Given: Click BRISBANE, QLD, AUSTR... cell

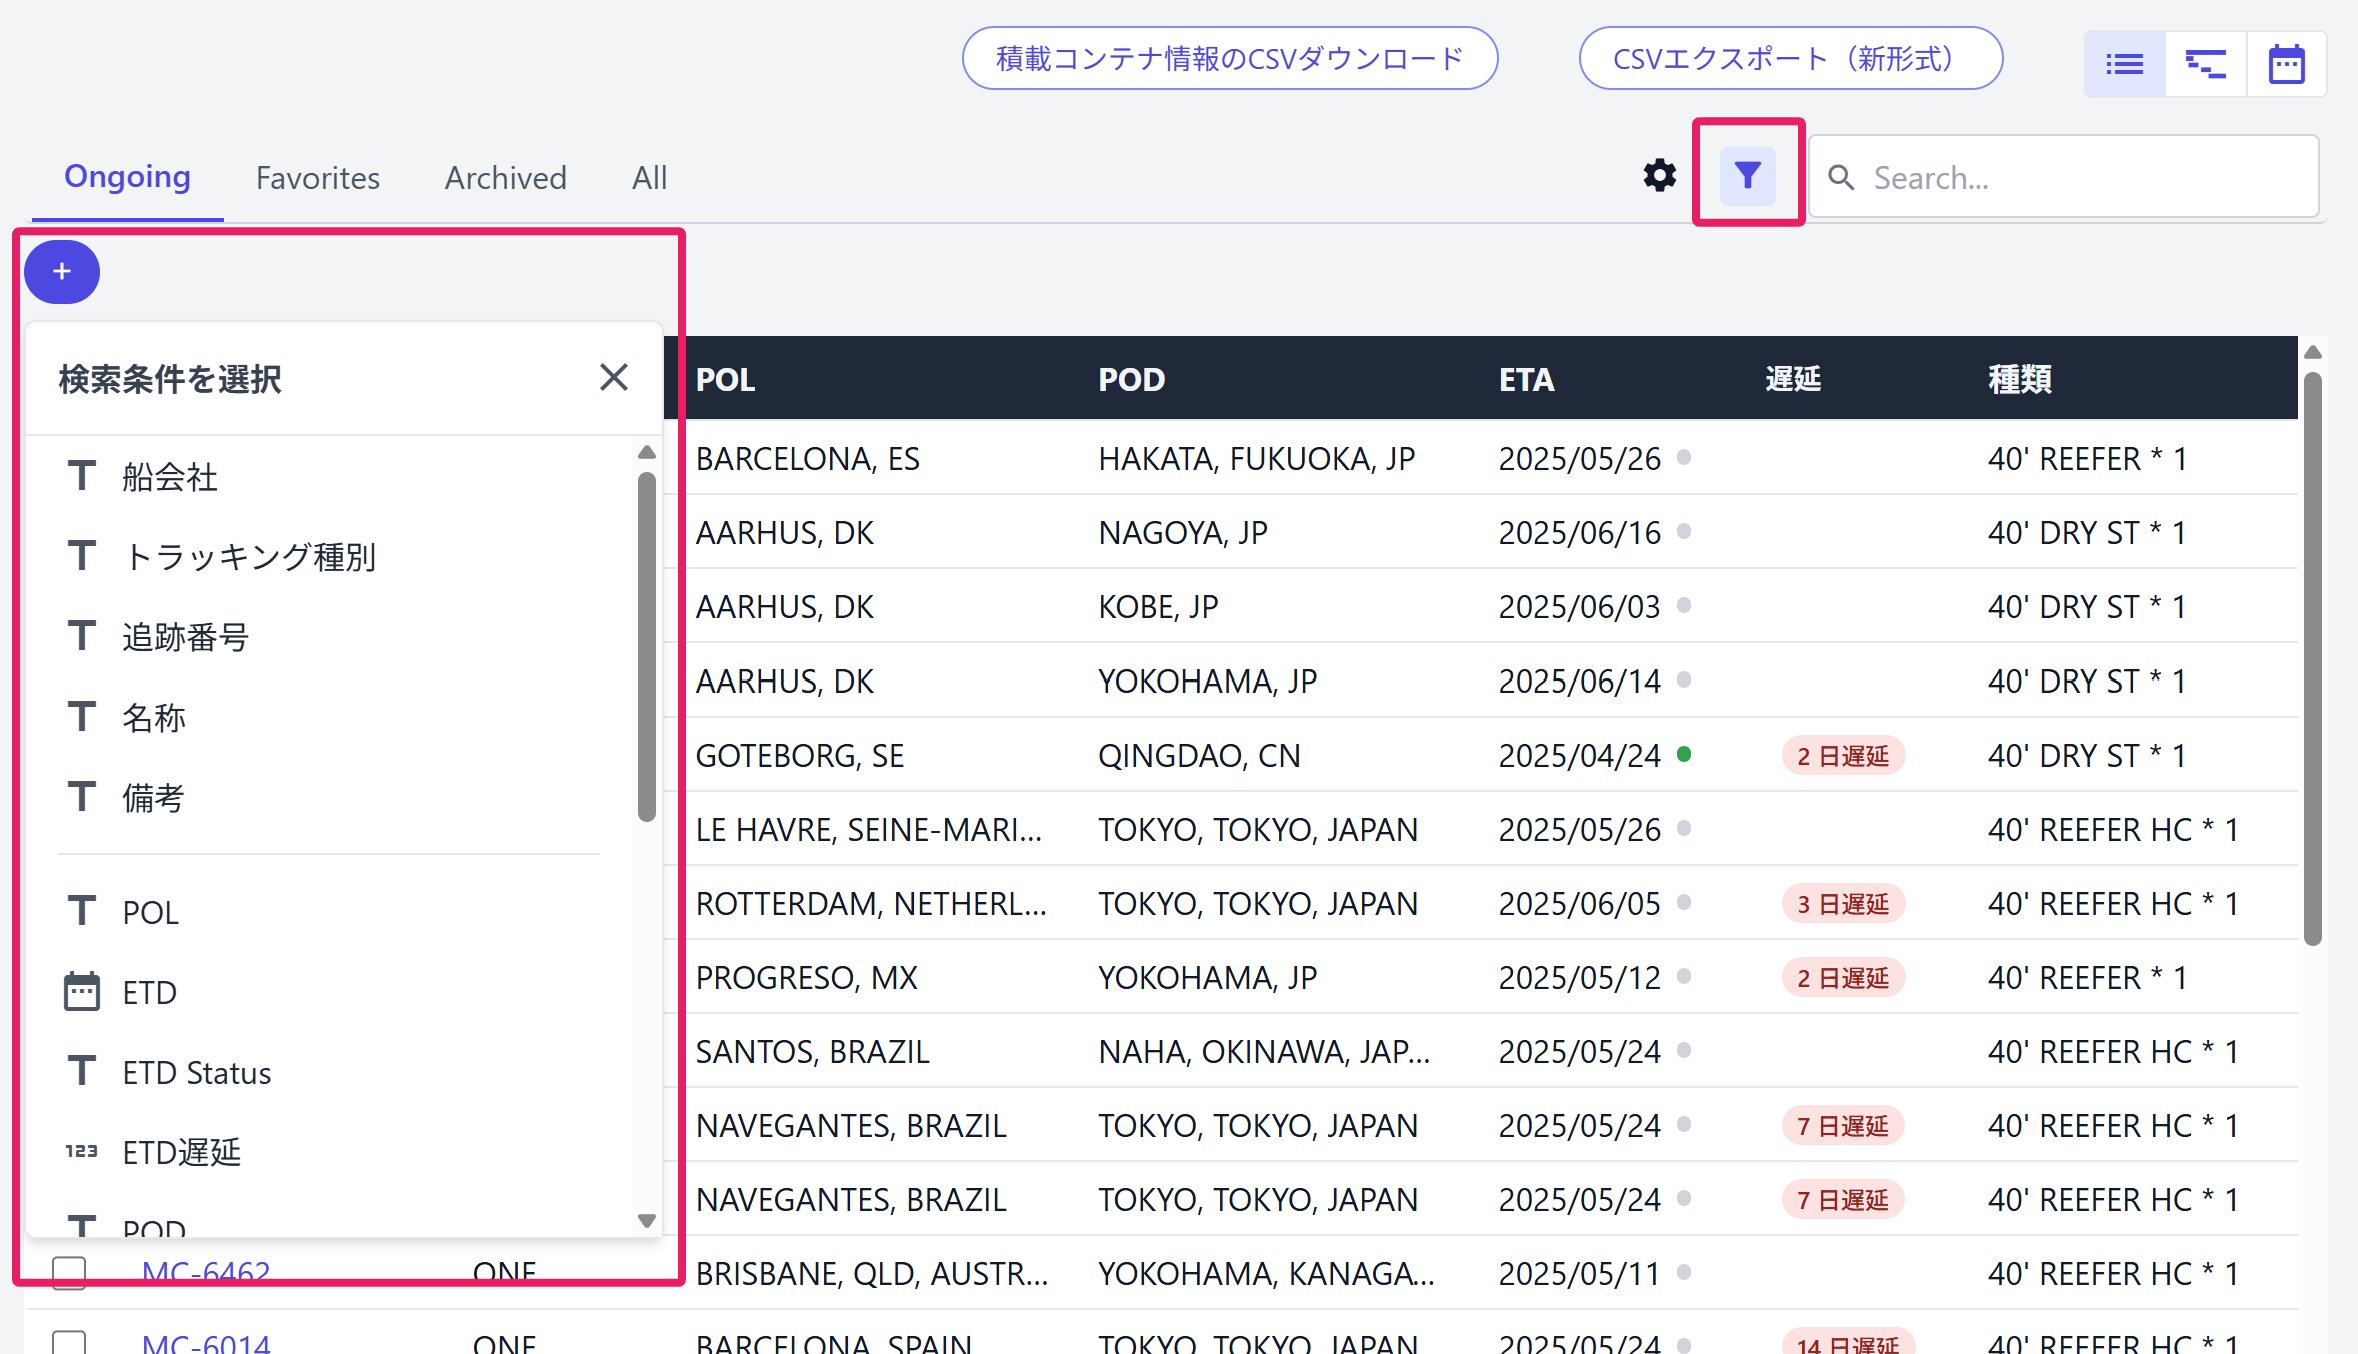Looking at the screenshot, I should (x=872, y=1273).
